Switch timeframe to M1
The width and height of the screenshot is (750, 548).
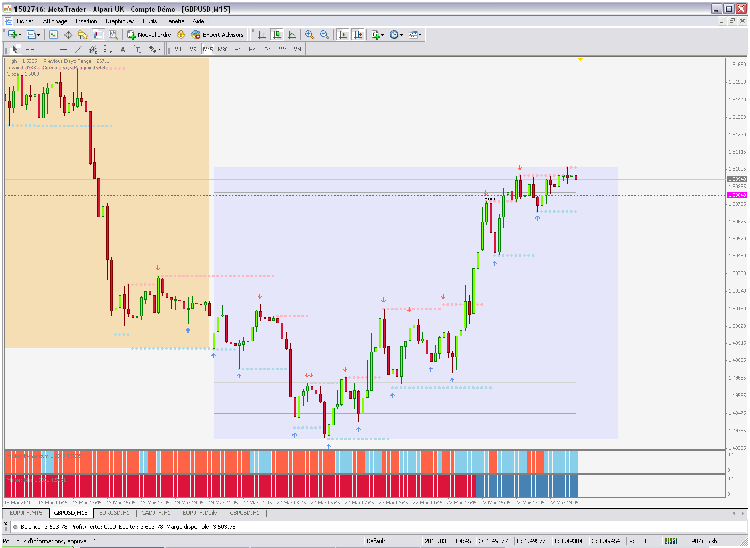tap(177, 49)
